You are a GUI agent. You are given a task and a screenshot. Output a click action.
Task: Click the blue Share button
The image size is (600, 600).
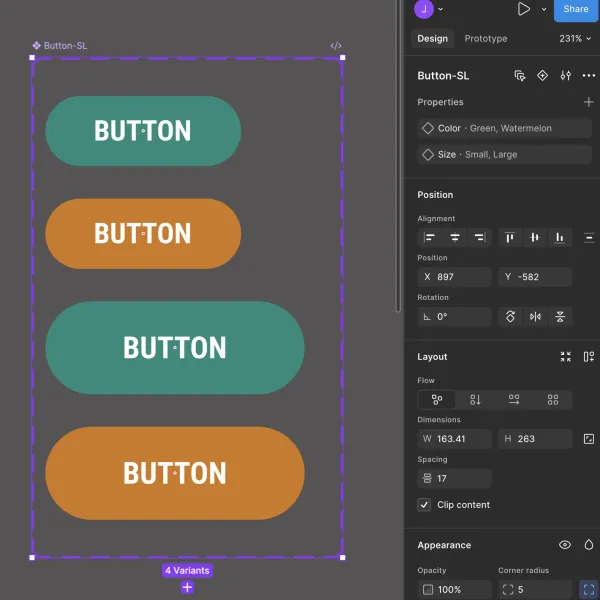pos(576,9)
